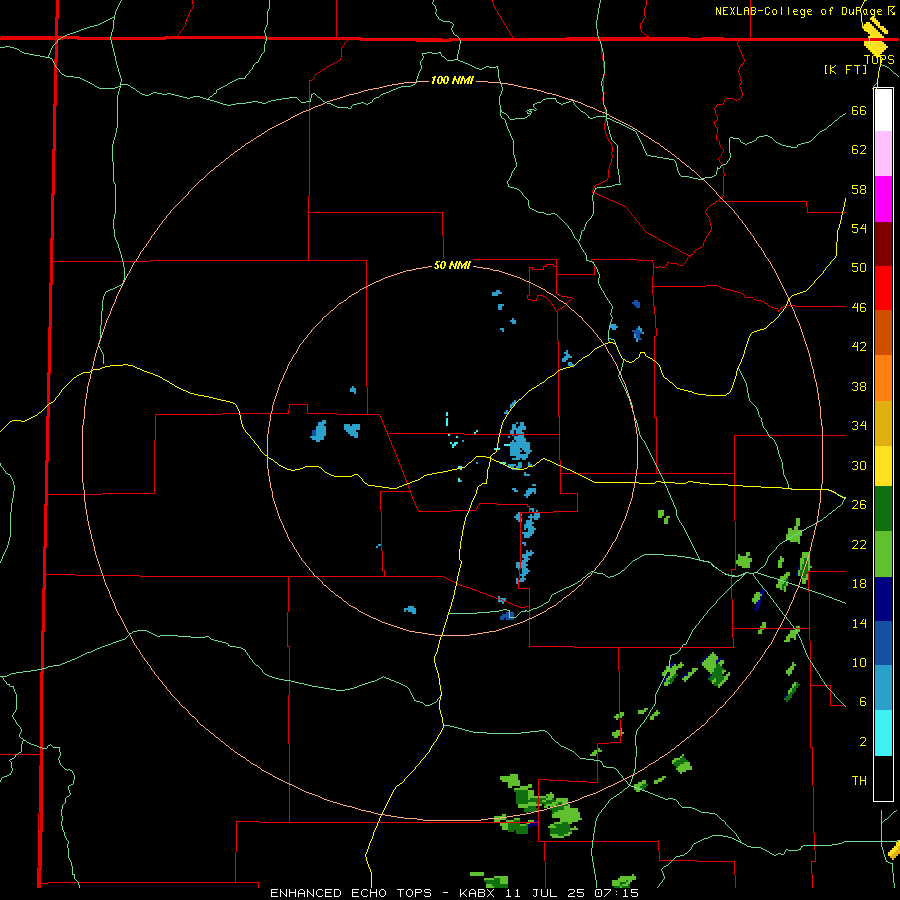Click the "50 NMI" range ring label
The image size is (900, 900).
click(x=452, y=265)
